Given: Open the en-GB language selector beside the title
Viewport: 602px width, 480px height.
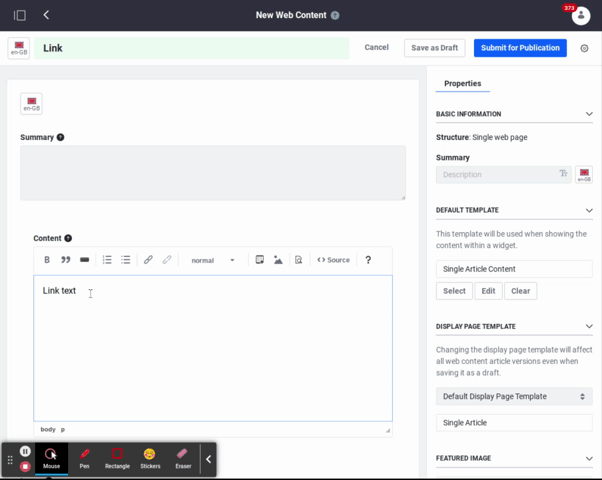Looking at the screenshot, I should (x=19, y=48).
